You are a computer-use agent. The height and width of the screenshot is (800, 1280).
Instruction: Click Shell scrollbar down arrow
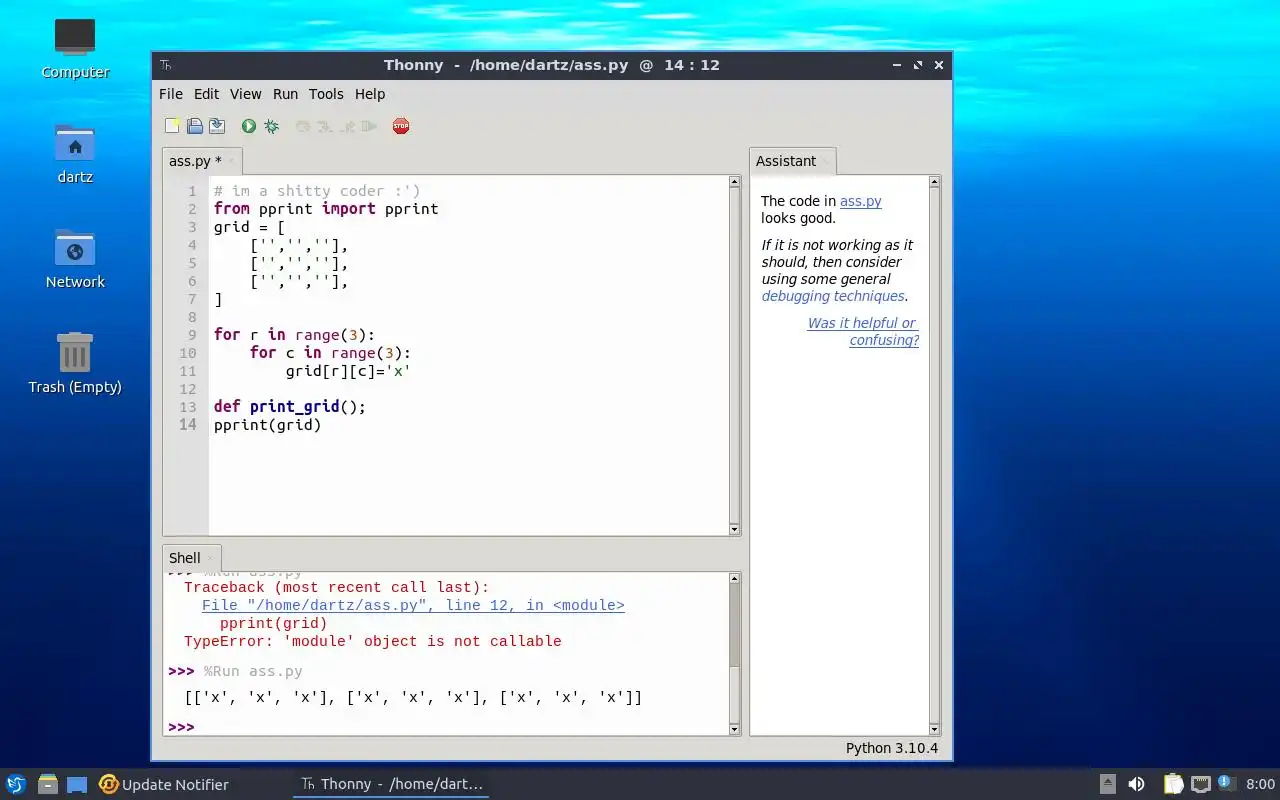tap(734, 729)
